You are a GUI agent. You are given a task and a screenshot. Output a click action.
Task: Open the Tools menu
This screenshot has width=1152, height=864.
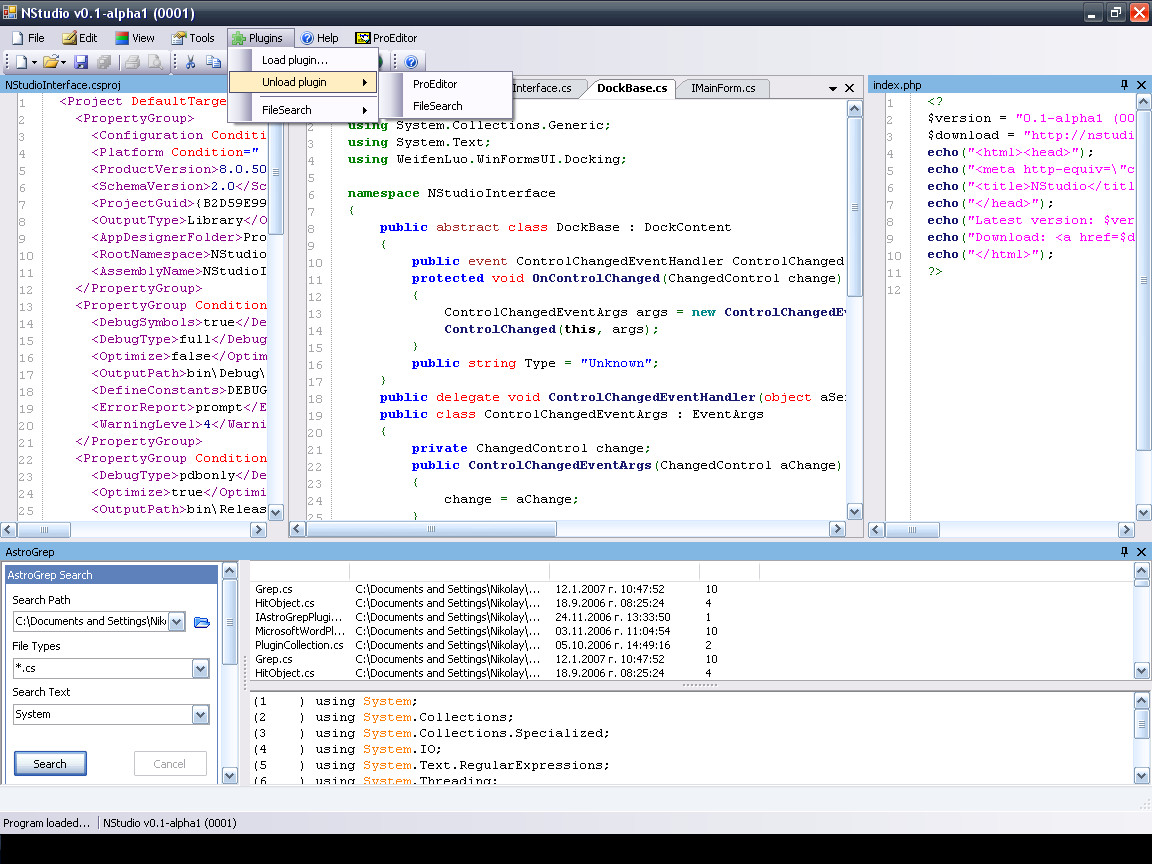pos(193,38)
